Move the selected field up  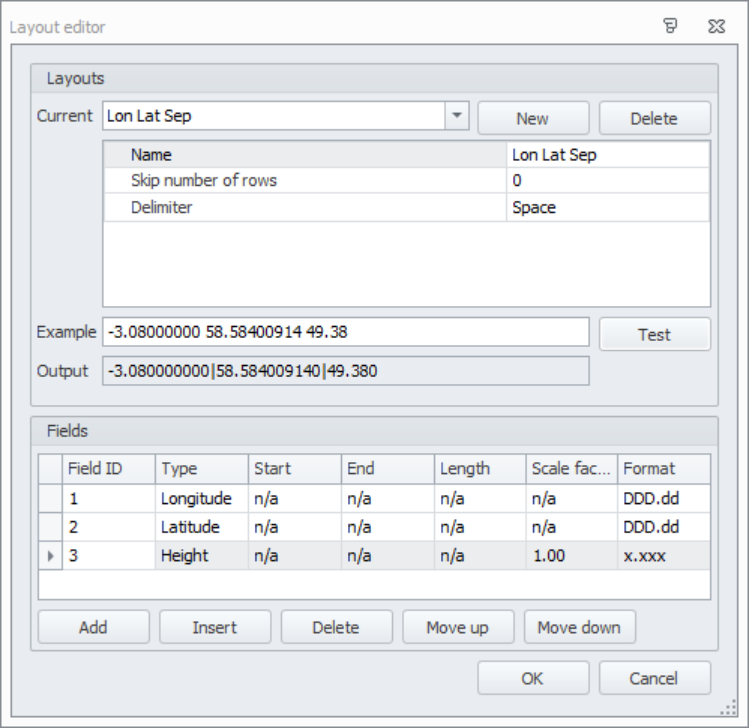457,627
